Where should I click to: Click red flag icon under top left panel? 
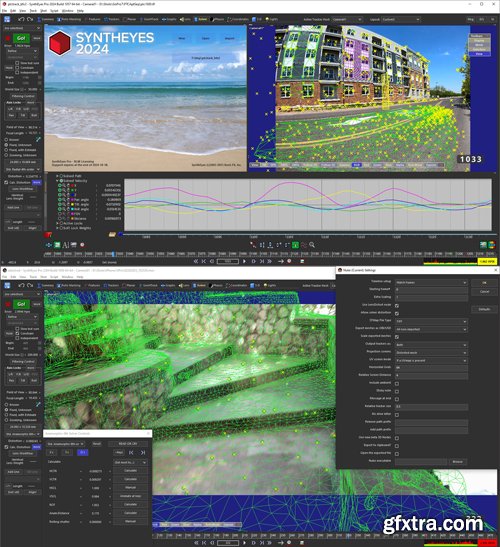point(48,235)
